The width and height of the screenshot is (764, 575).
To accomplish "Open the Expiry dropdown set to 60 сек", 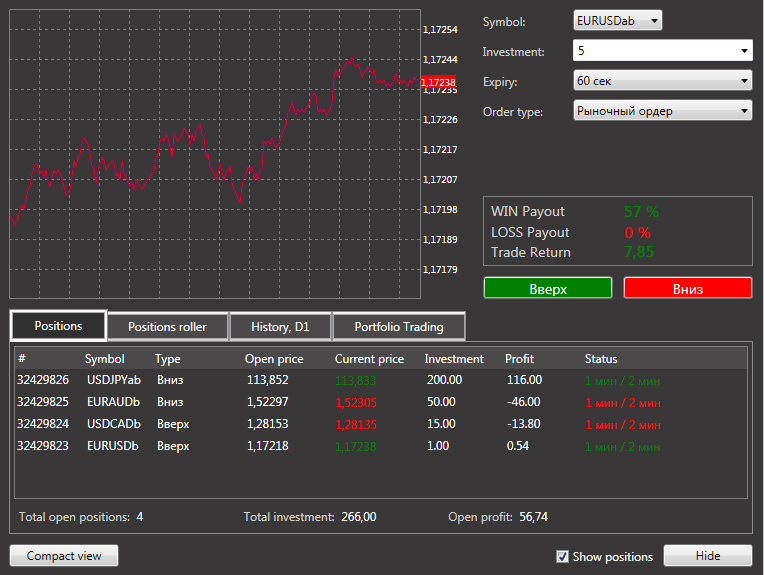I will pos(663,80).
